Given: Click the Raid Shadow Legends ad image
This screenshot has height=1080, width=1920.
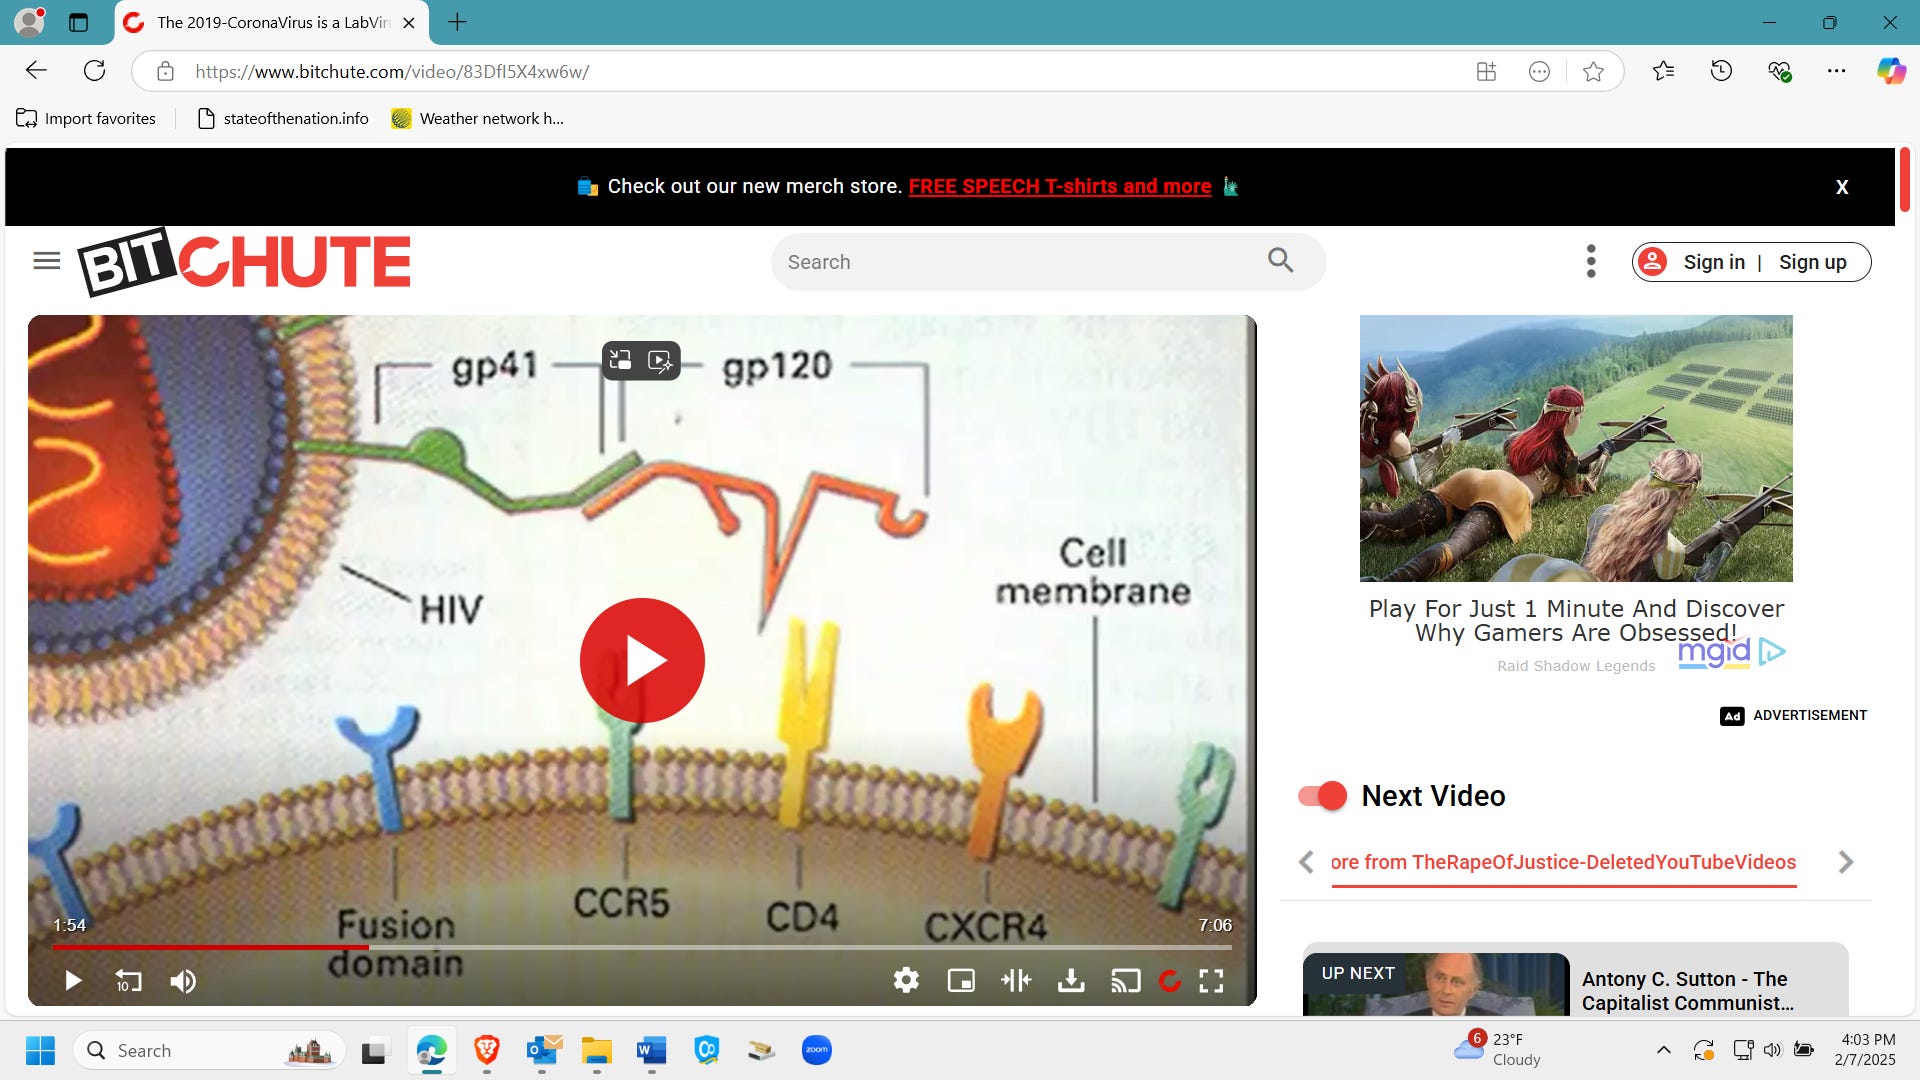Looking at the screenshot, I should pyautogui.click(x=1576, y=448).
